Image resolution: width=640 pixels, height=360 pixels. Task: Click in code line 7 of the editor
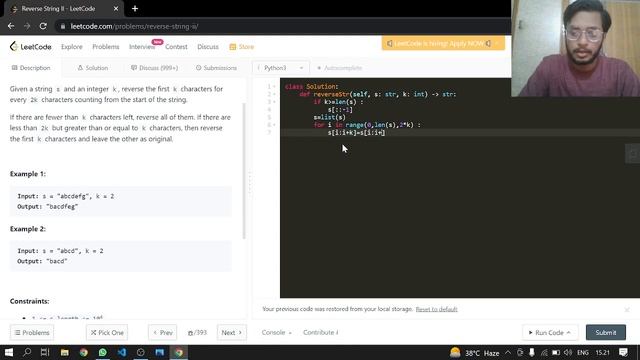[x=460, y=133]
